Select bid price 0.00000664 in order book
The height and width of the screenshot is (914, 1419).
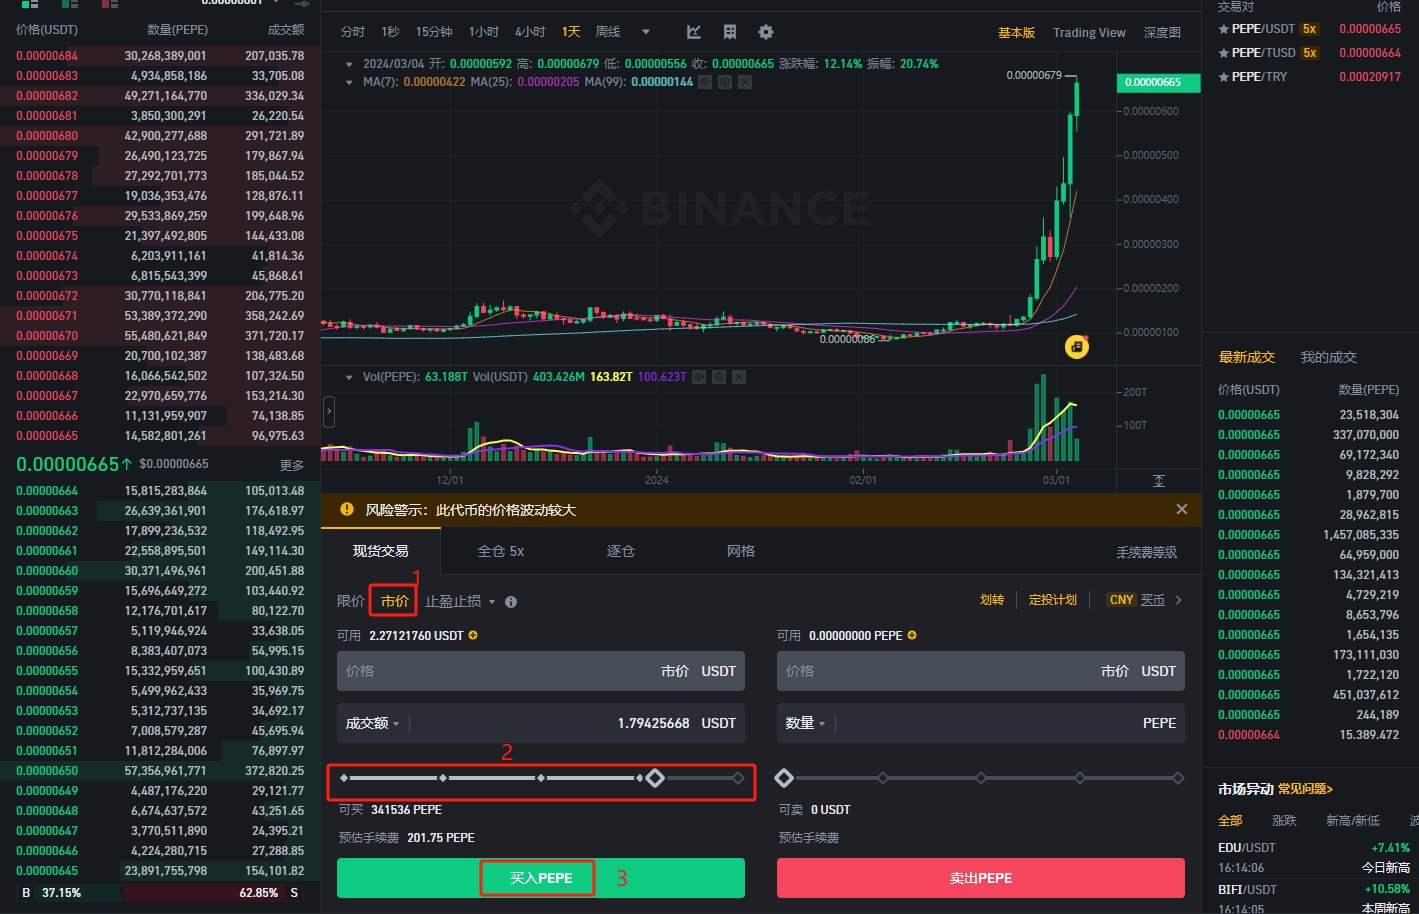click(47, 491)
